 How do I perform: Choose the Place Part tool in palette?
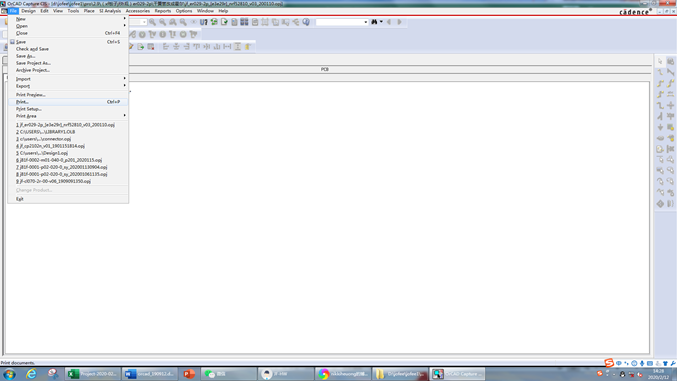click(x=671, y=62)
